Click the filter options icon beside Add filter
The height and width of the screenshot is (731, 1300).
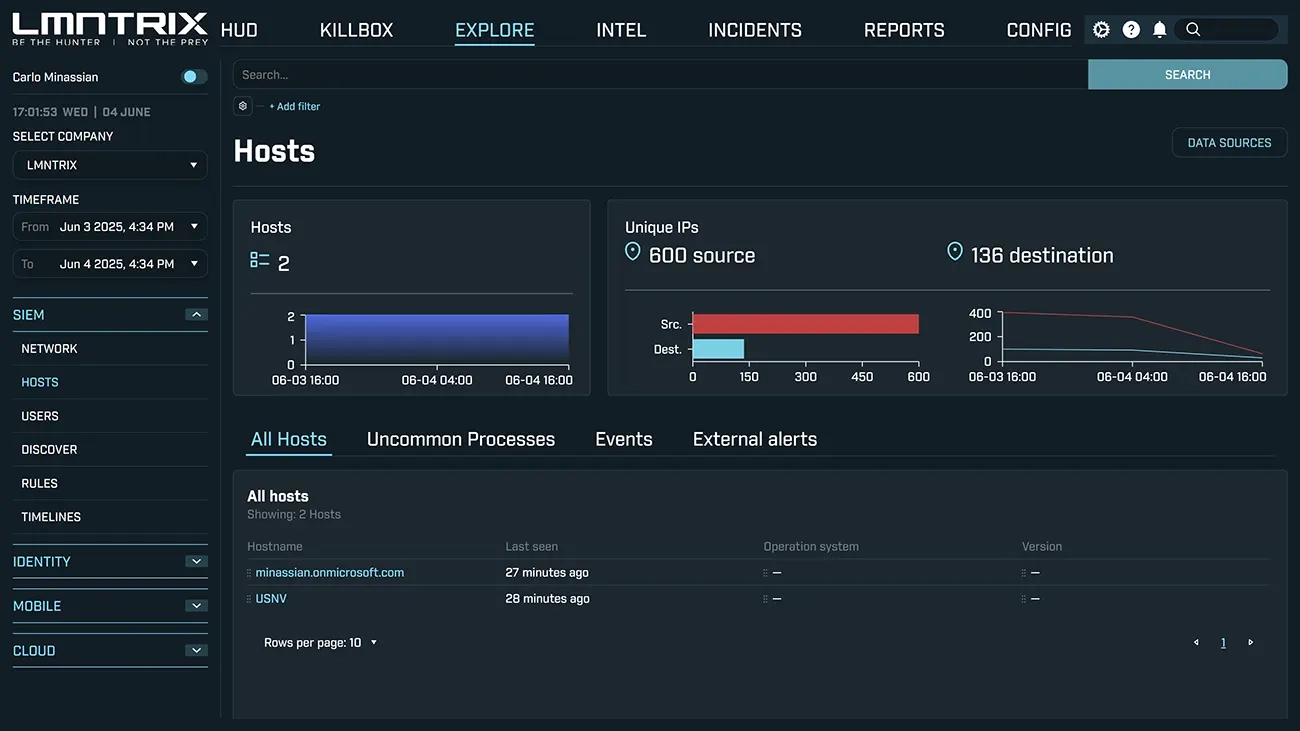click(243, 106)
